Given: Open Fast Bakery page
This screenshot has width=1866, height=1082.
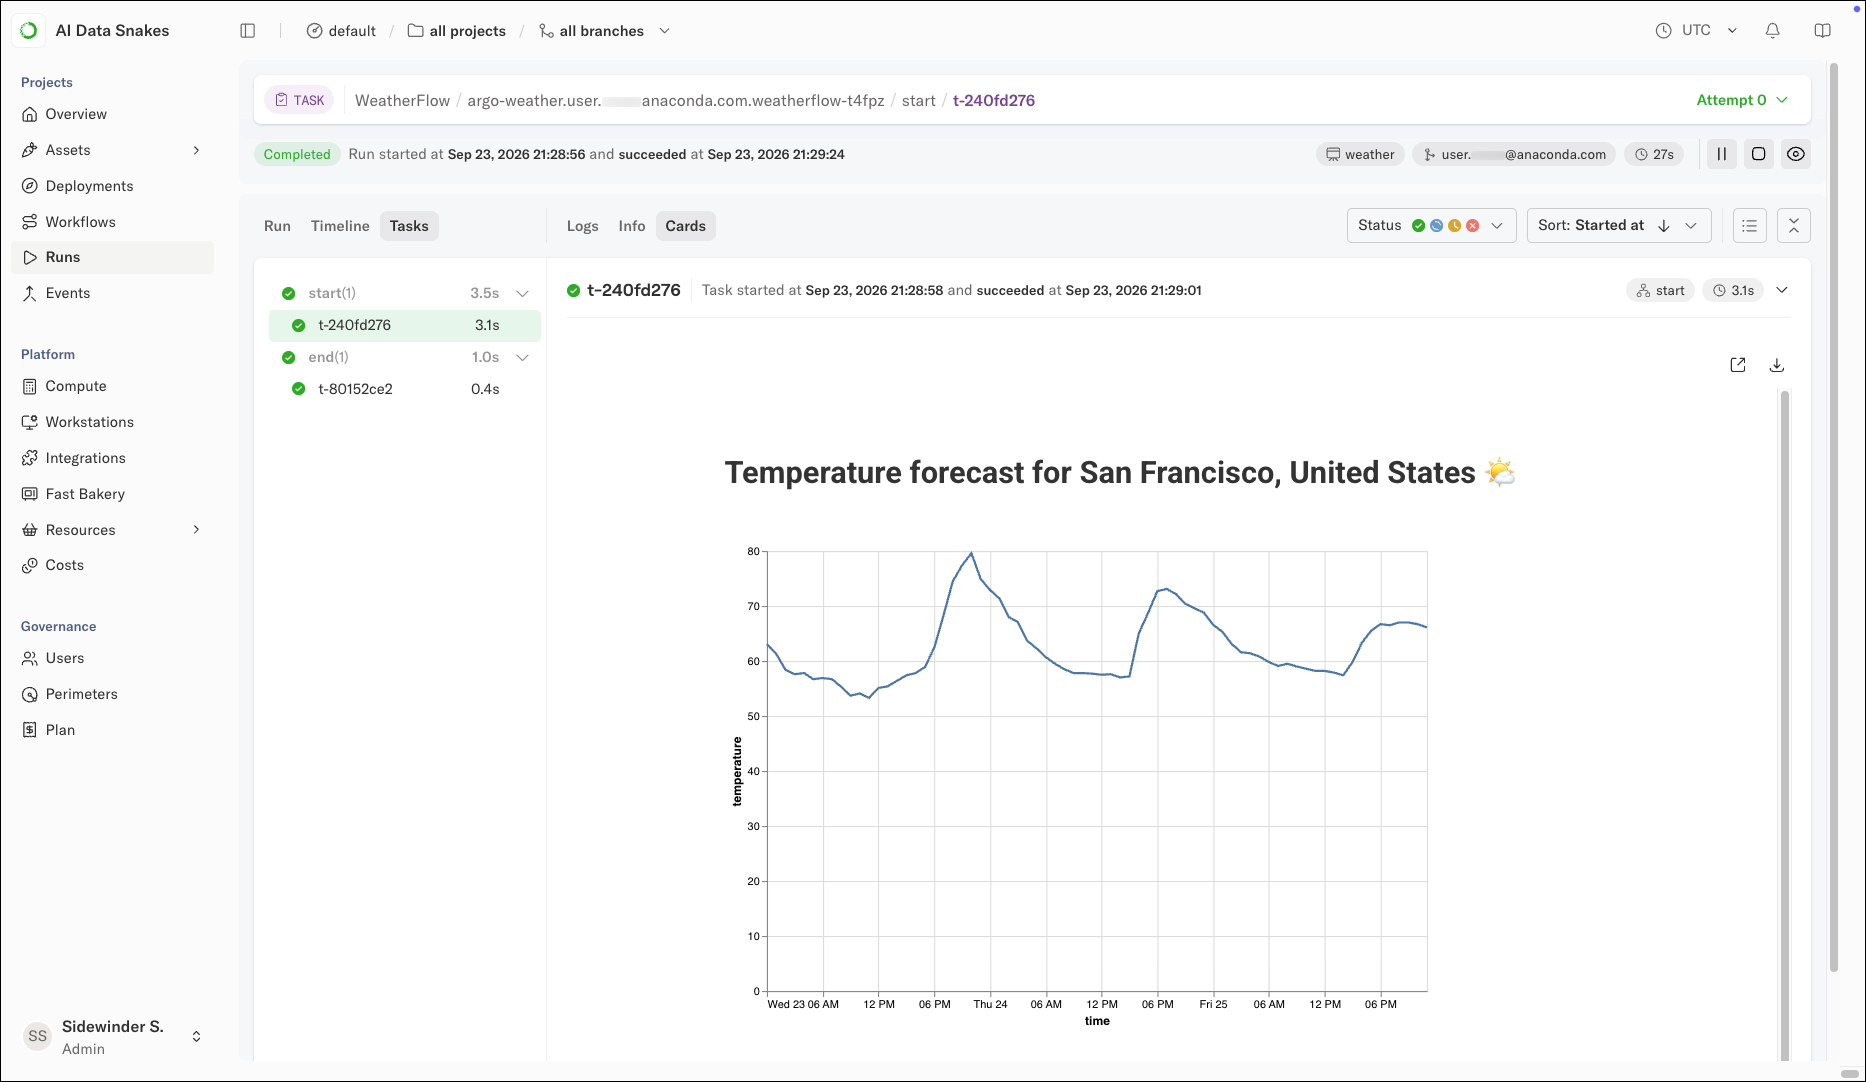Looking at the screenshot, I should tap(113, 494).
